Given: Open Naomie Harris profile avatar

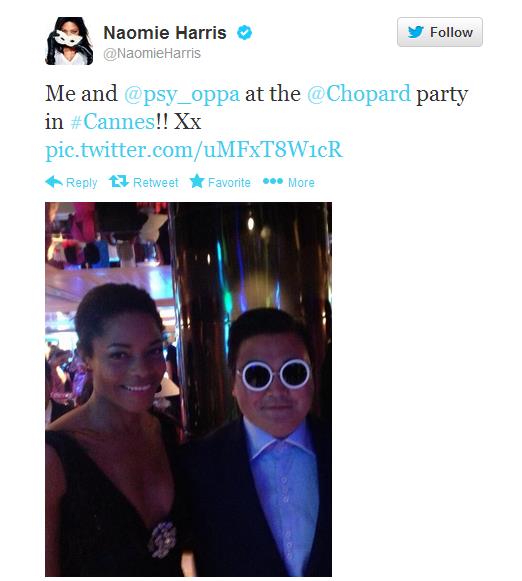Looking at the screenshot, I should click(69, 41).
